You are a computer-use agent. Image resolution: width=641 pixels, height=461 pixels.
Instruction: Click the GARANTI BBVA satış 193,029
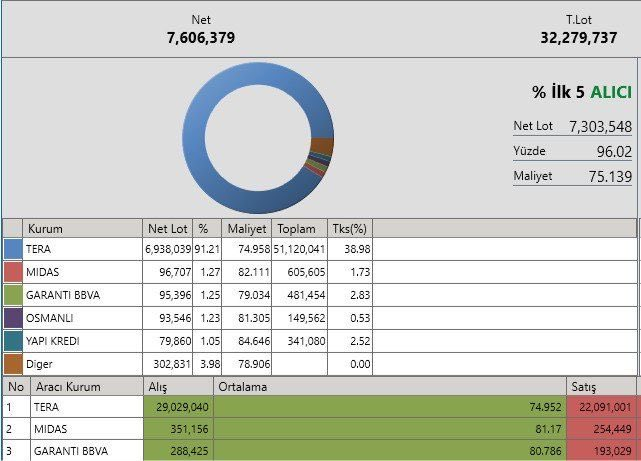click(612, 451)
